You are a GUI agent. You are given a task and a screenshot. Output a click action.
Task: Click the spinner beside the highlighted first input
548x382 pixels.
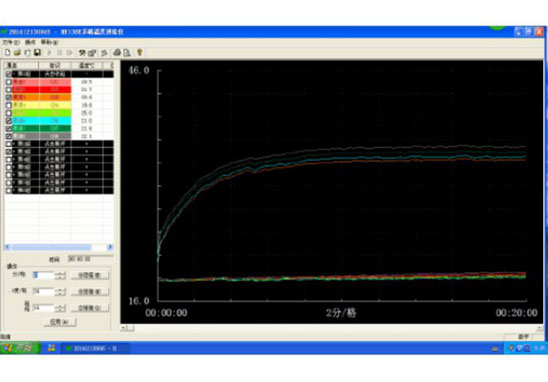pos(60,275)
